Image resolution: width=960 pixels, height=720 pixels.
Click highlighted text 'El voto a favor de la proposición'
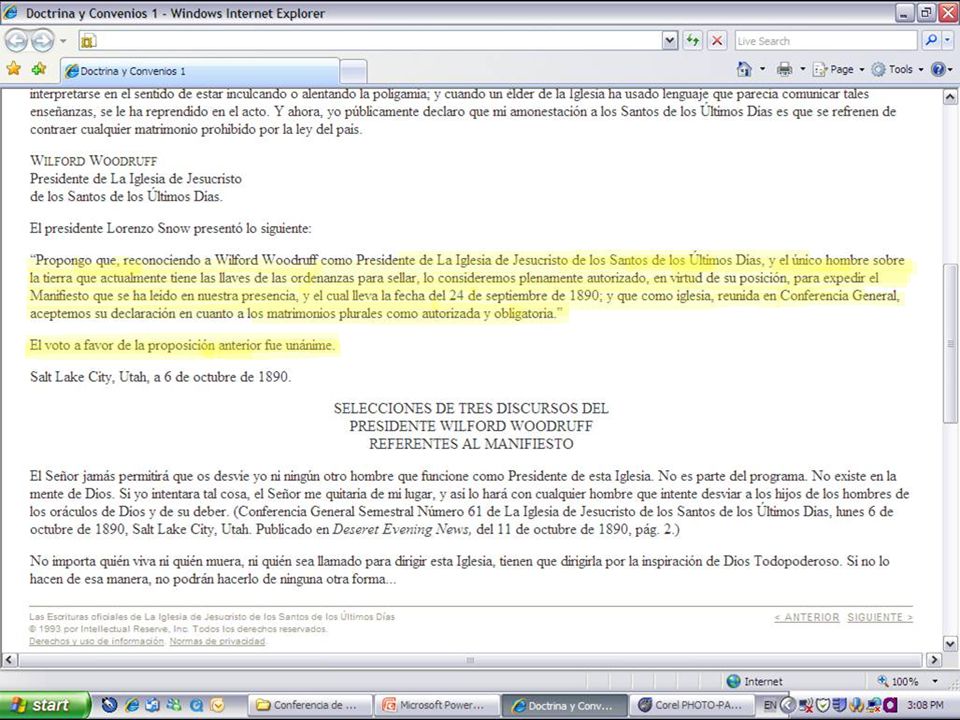tap(122, 345)
